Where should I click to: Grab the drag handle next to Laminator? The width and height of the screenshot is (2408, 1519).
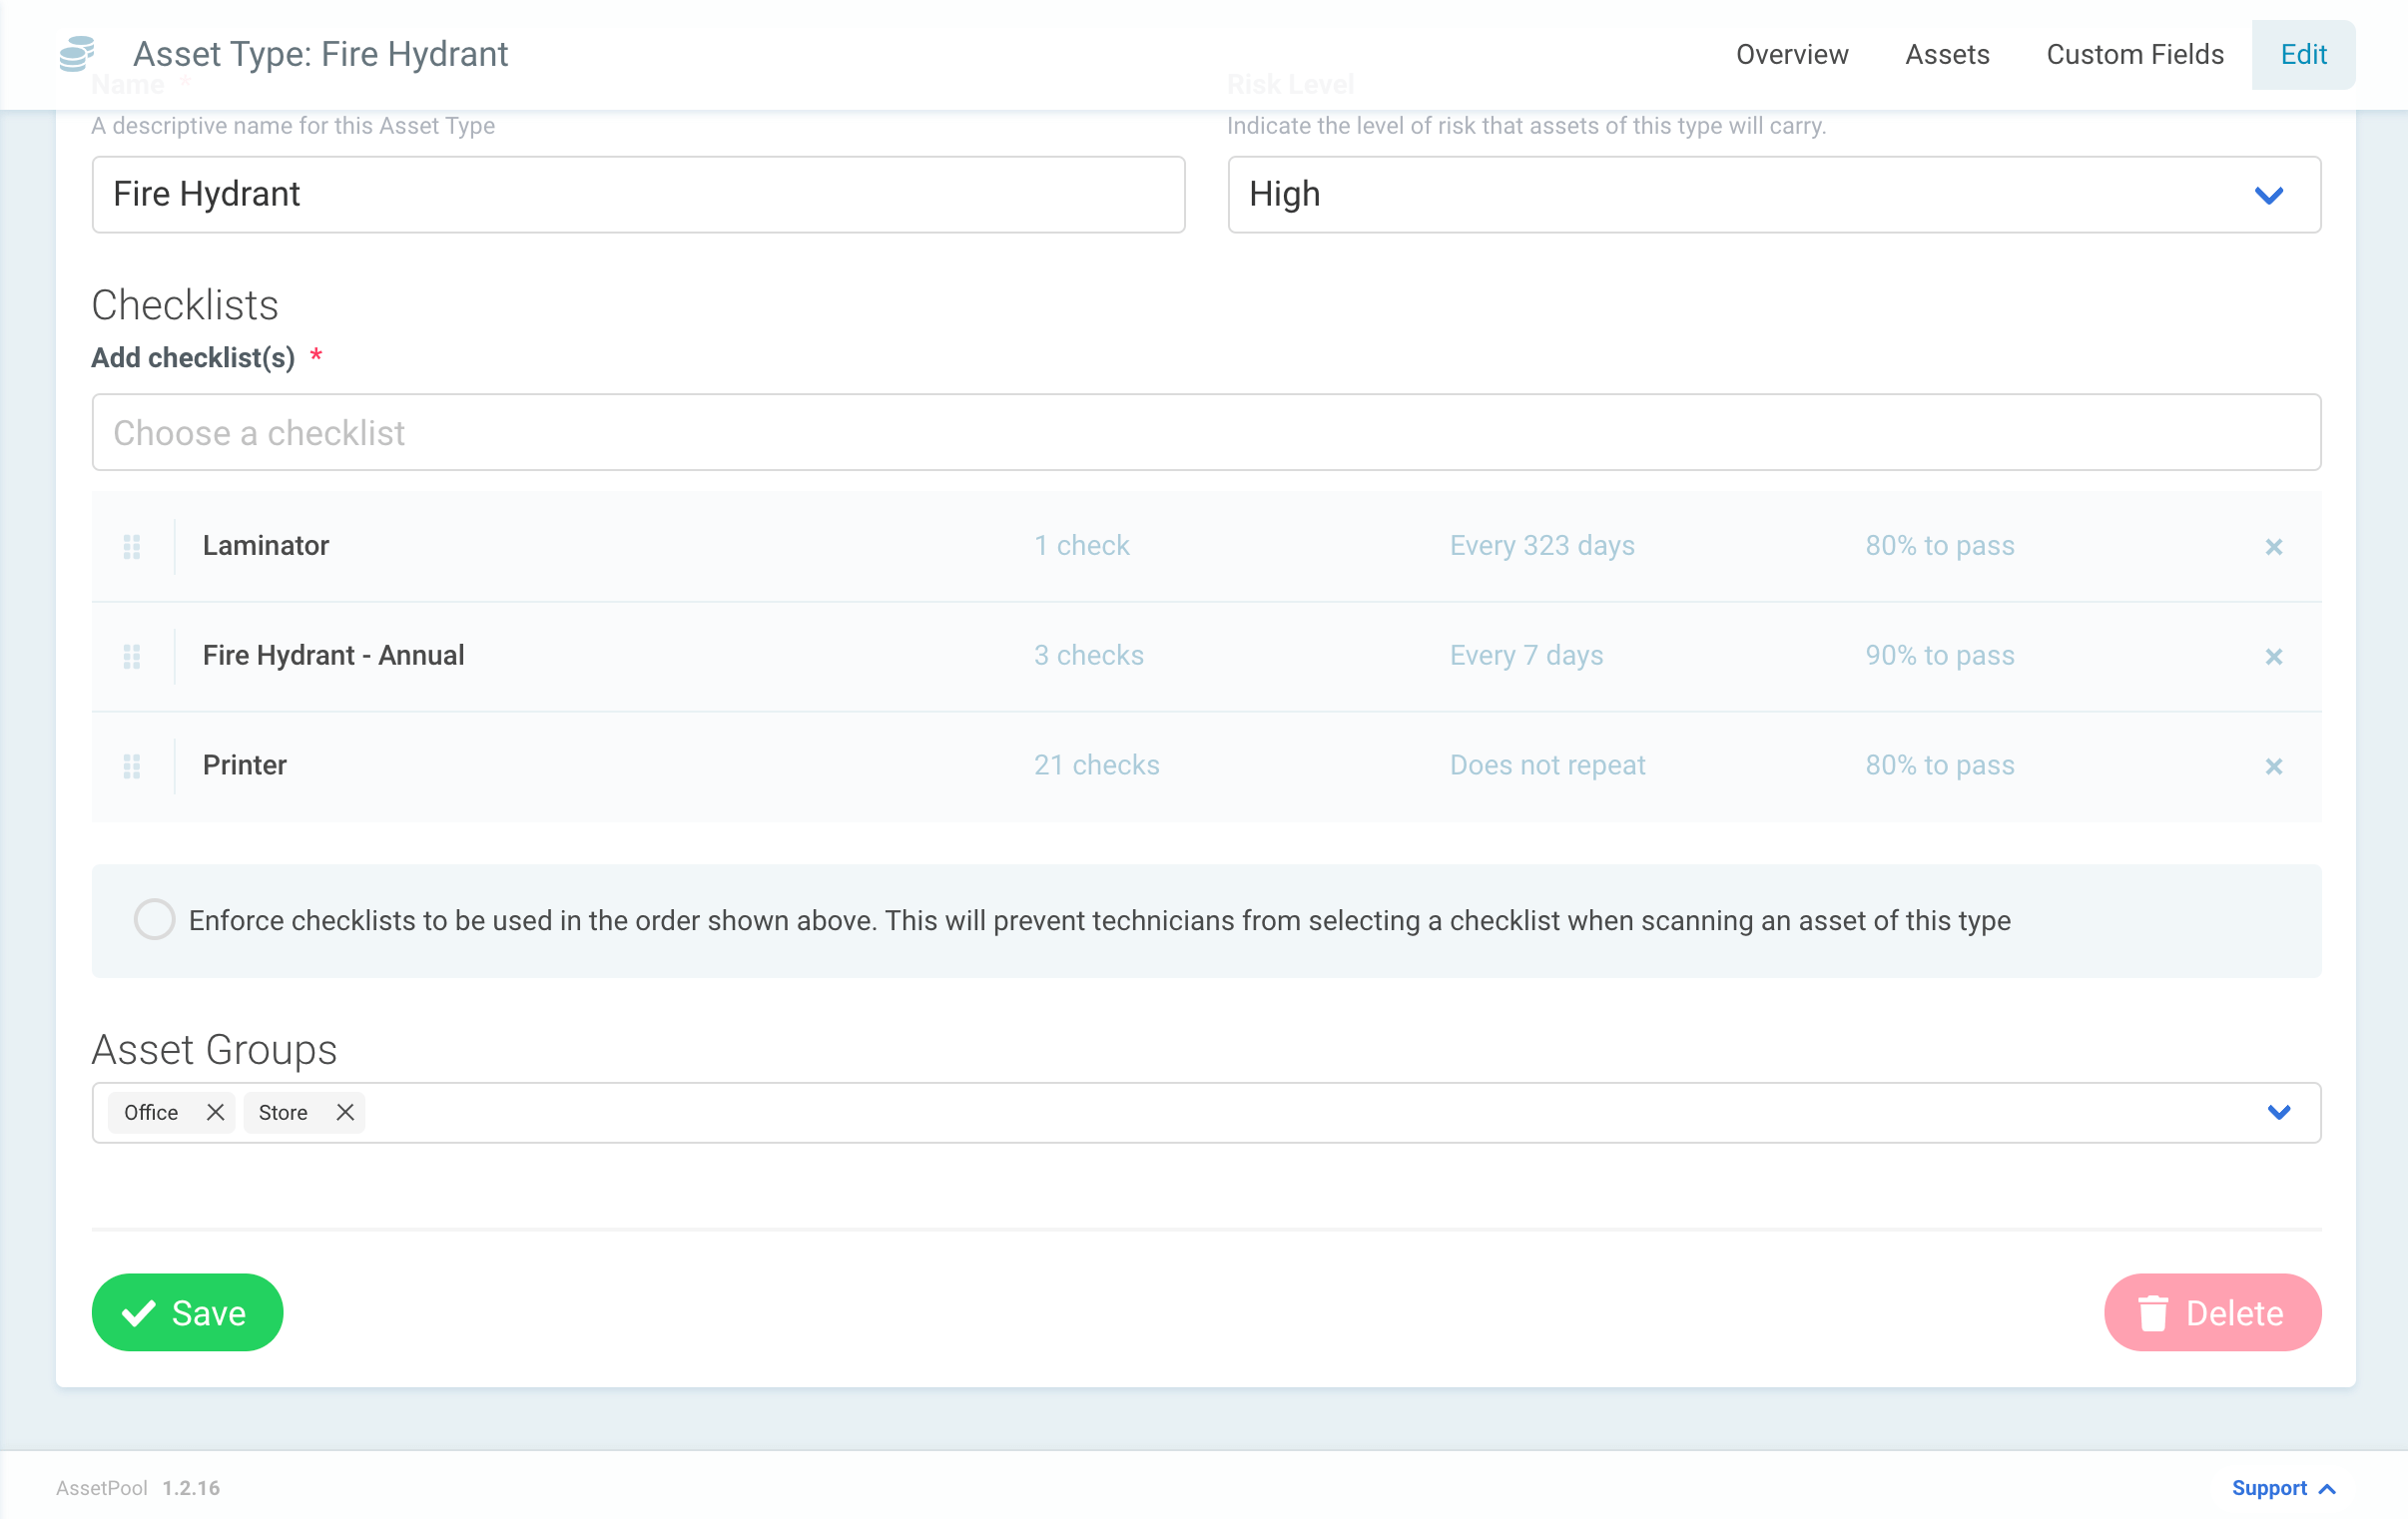pos(131,546)
